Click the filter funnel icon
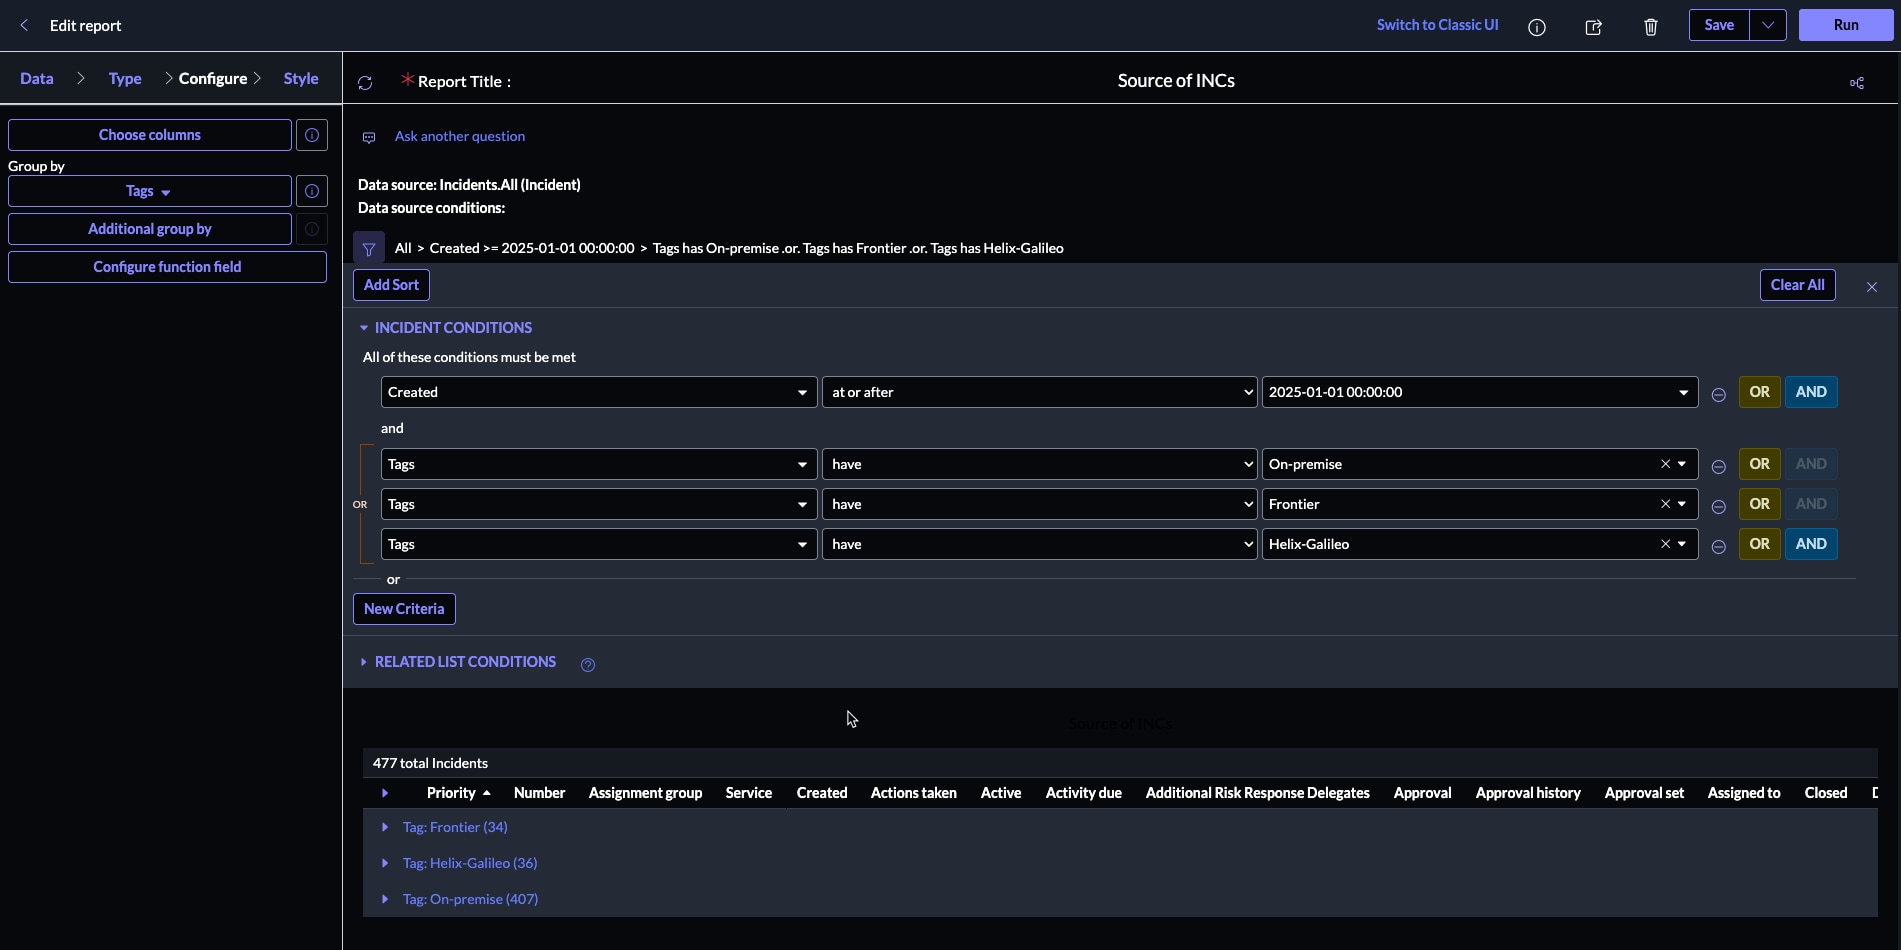The height and width of the screenshot is (950, 1901). (x=369, y=249)
